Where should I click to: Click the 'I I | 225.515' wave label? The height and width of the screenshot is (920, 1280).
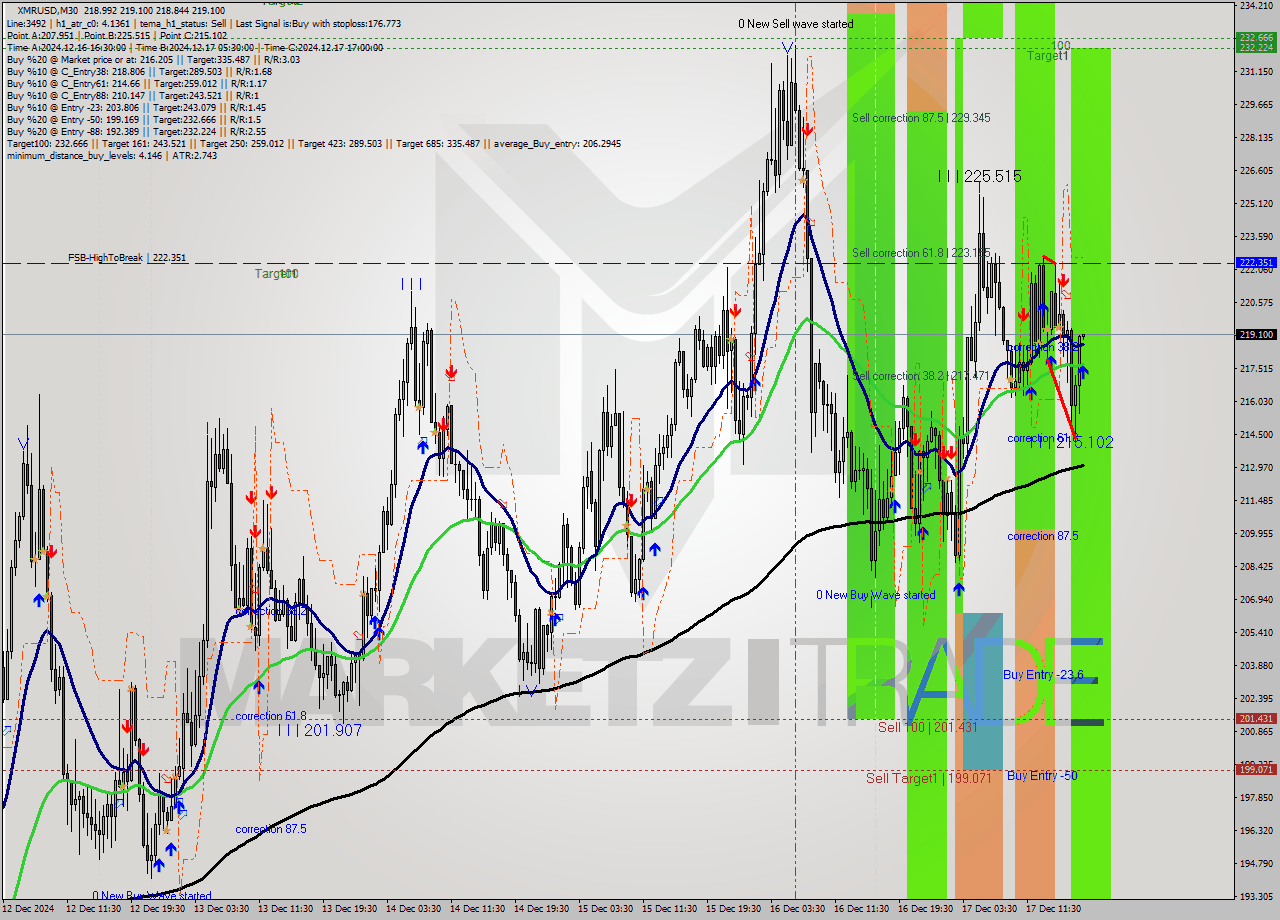(x=979, y=176)
